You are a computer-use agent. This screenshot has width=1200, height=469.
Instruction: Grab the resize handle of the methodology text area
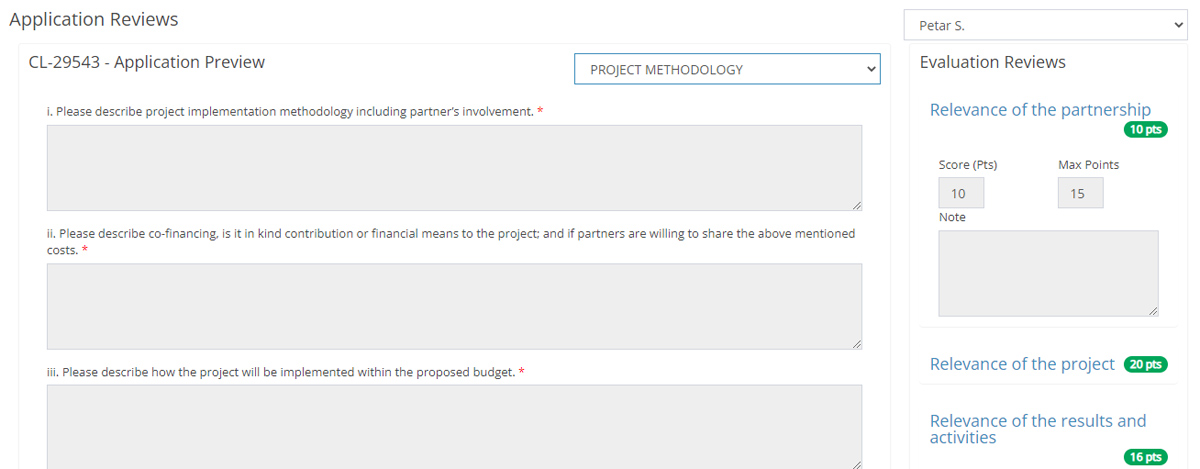click(x=856, y=205)
